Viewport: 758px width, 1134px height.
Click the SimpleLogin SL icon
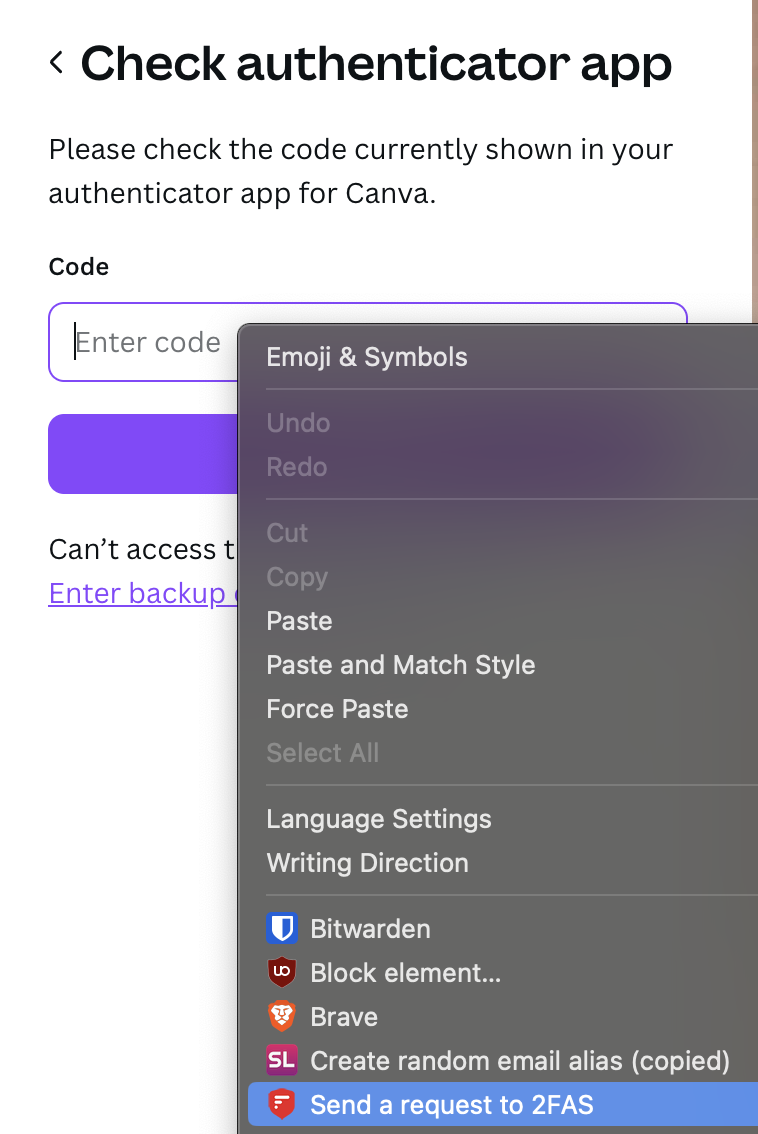282,1060
